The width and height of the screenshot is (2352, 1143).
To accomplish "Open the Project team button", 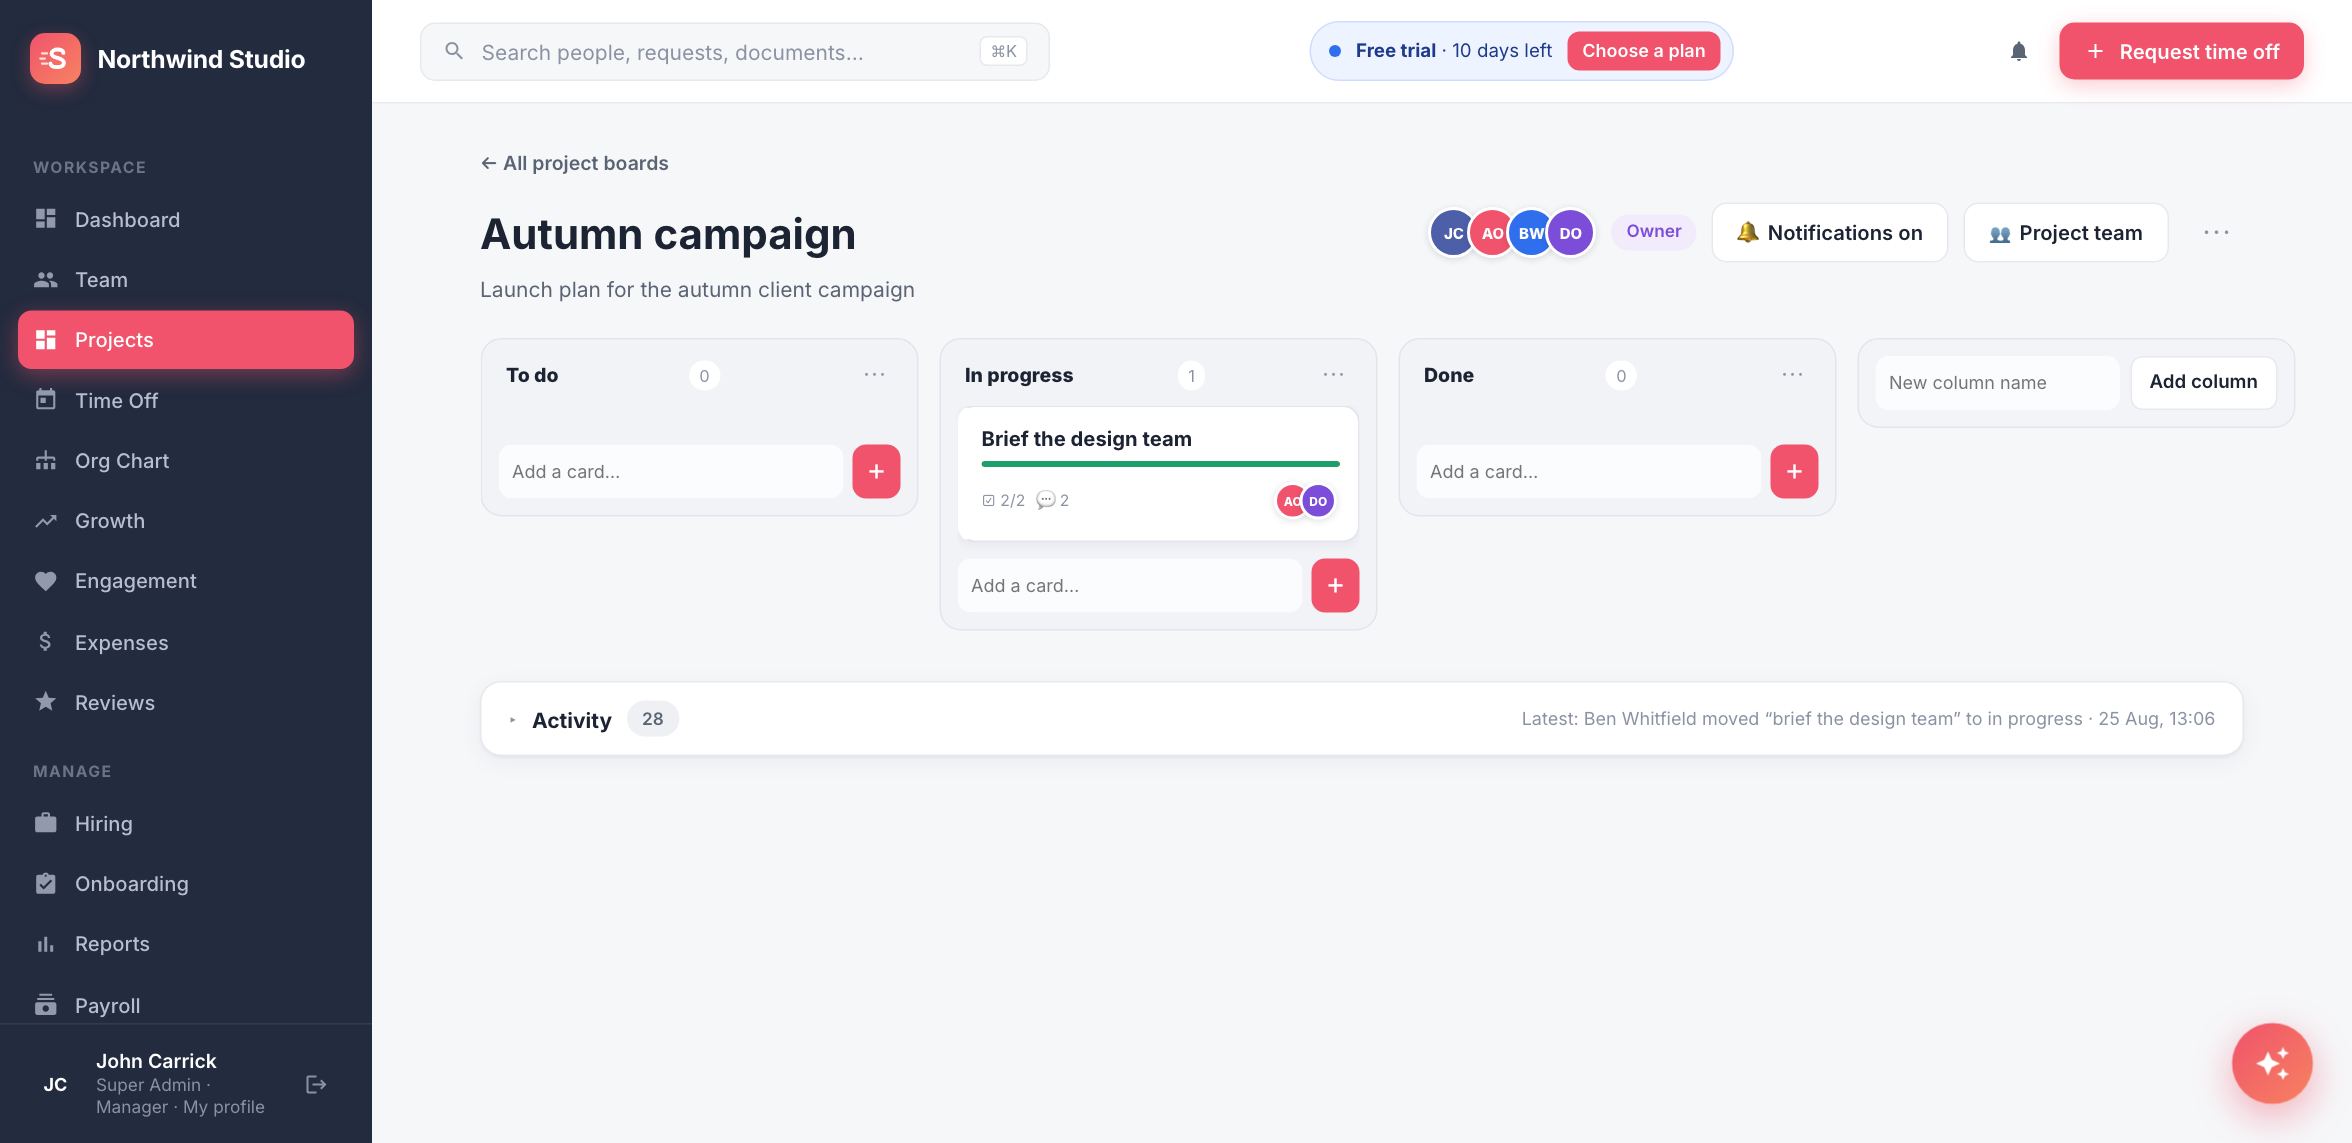I will click(2065, 233).
